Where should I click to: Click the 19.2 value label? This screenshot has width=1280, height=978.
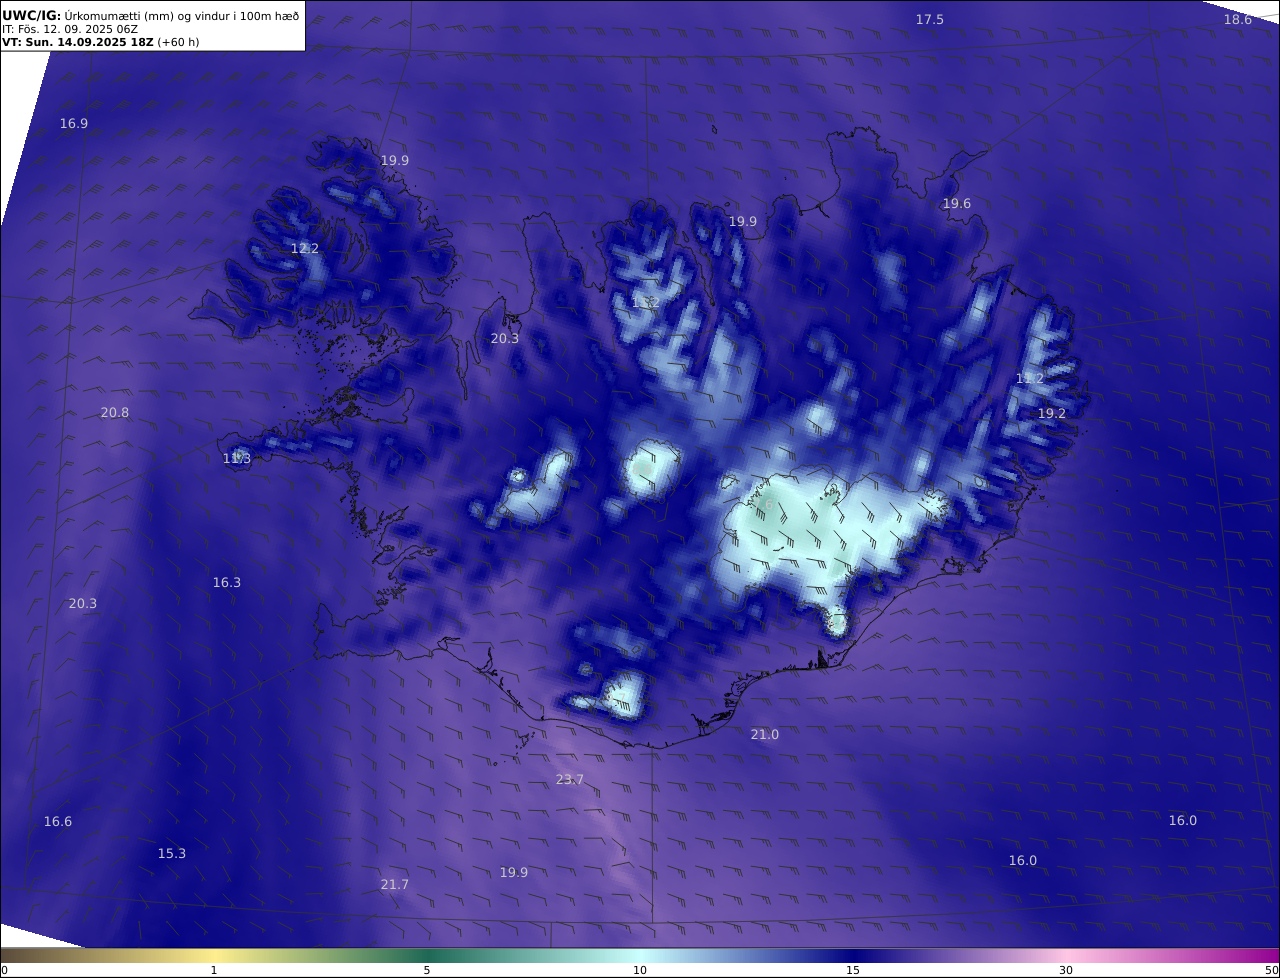click(1052, 413)
